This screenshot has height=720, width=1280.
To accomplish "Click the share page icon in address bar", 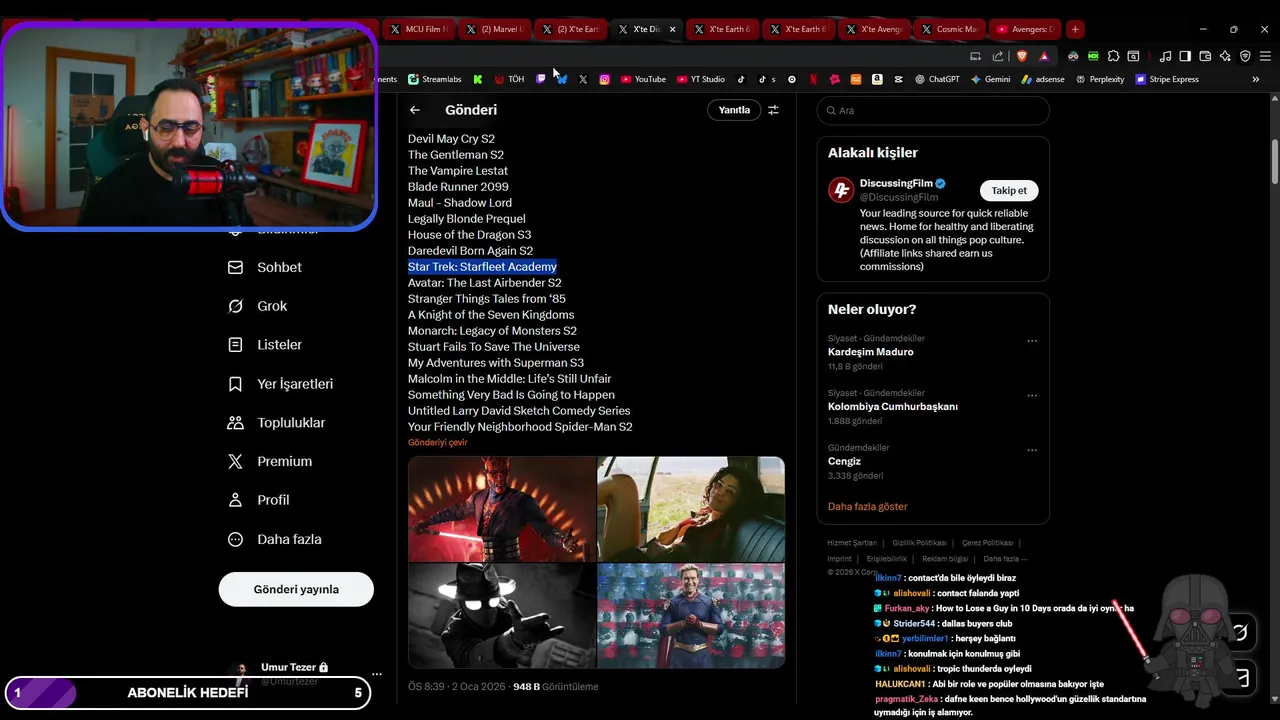I will click(x=998, y=56).
